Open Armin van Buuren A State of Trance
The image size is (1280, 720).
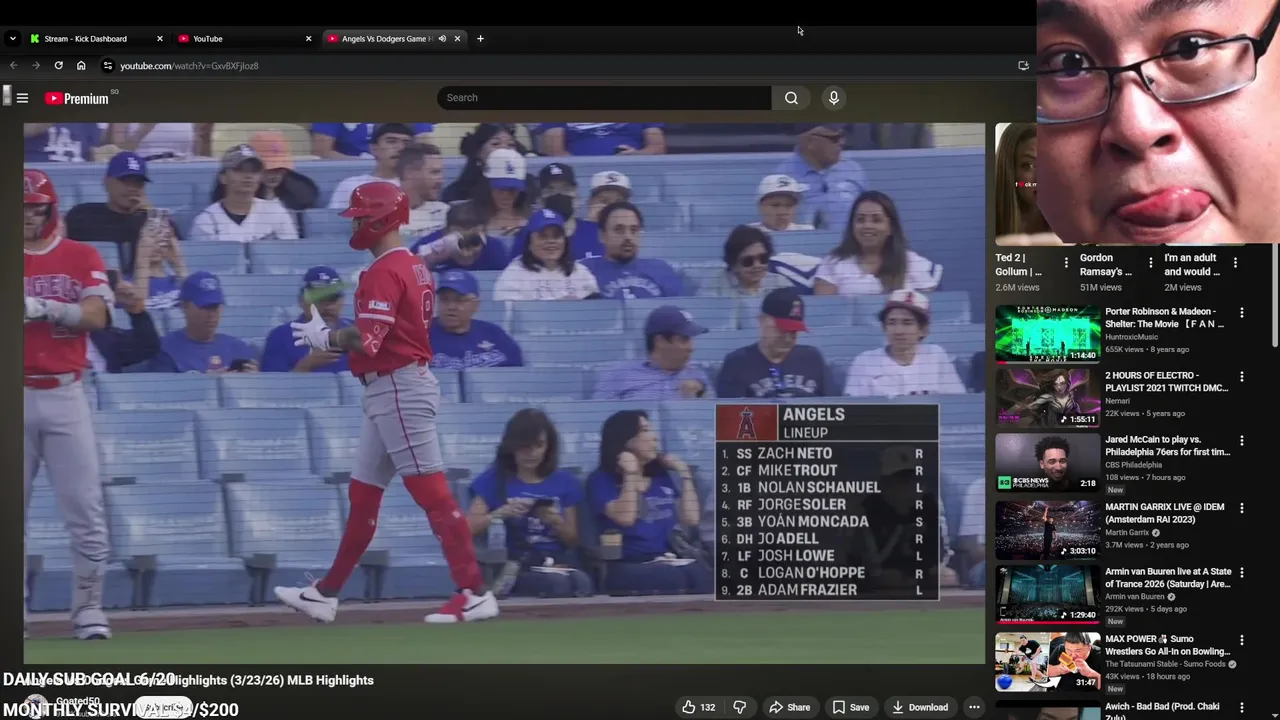(x=1168, y=578)
